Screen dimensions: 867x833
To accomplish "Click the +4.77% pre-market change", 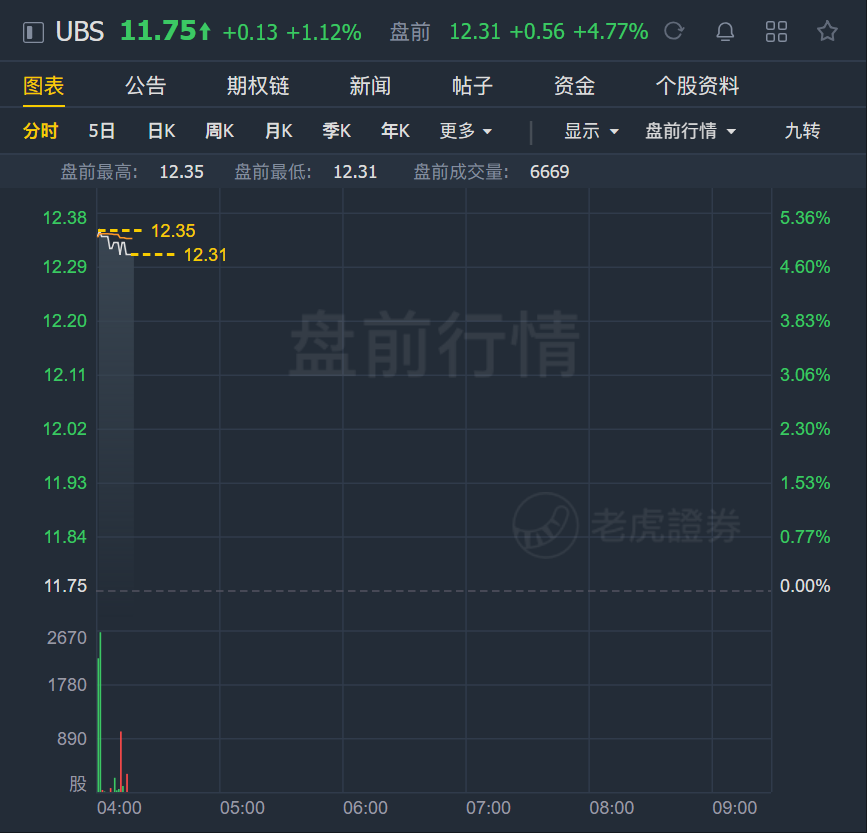I will (x=610, y=32).
